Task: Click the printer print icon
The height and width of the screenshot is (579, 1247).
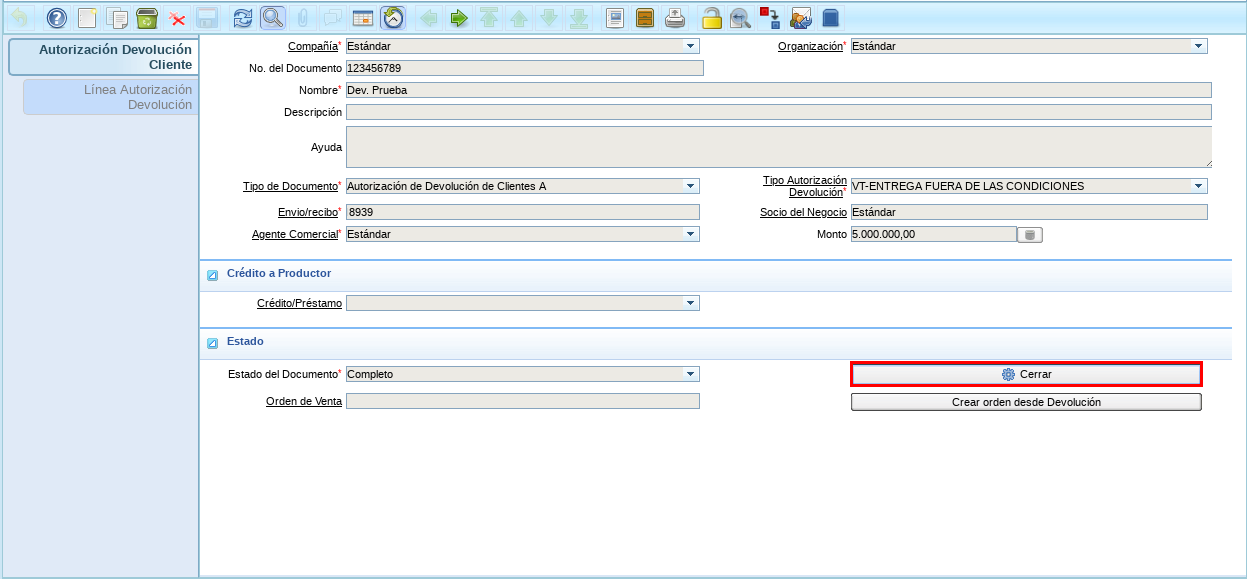Action: (x=675, y=18)
